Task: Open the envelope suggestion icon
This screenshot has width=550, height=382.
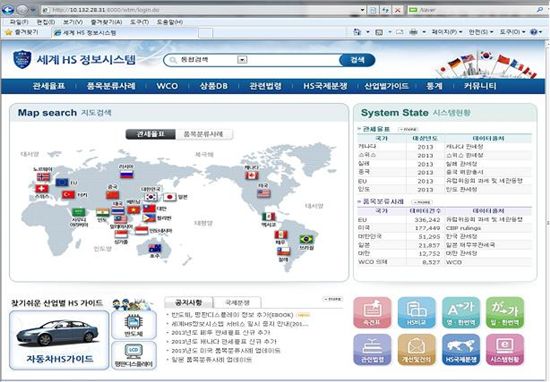Action: (x=416, y=349)
